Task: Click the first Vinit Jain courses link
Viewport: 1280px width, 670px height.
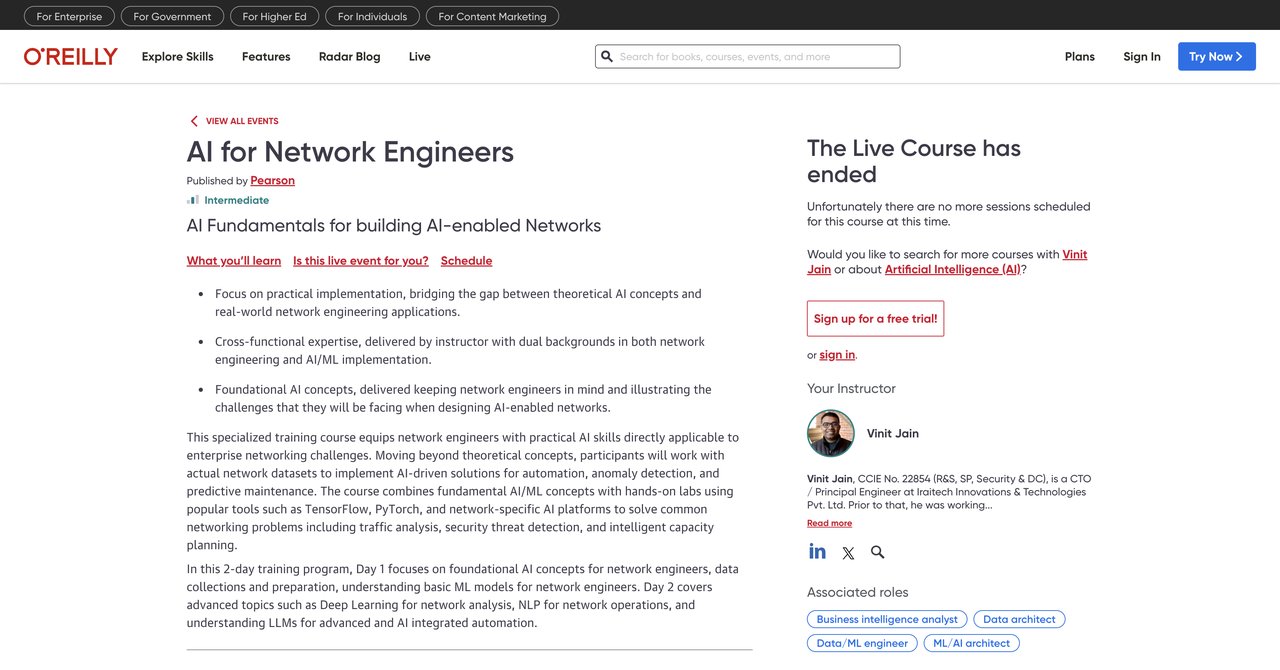Action: pyautogui.click(x=1075, y=254)
